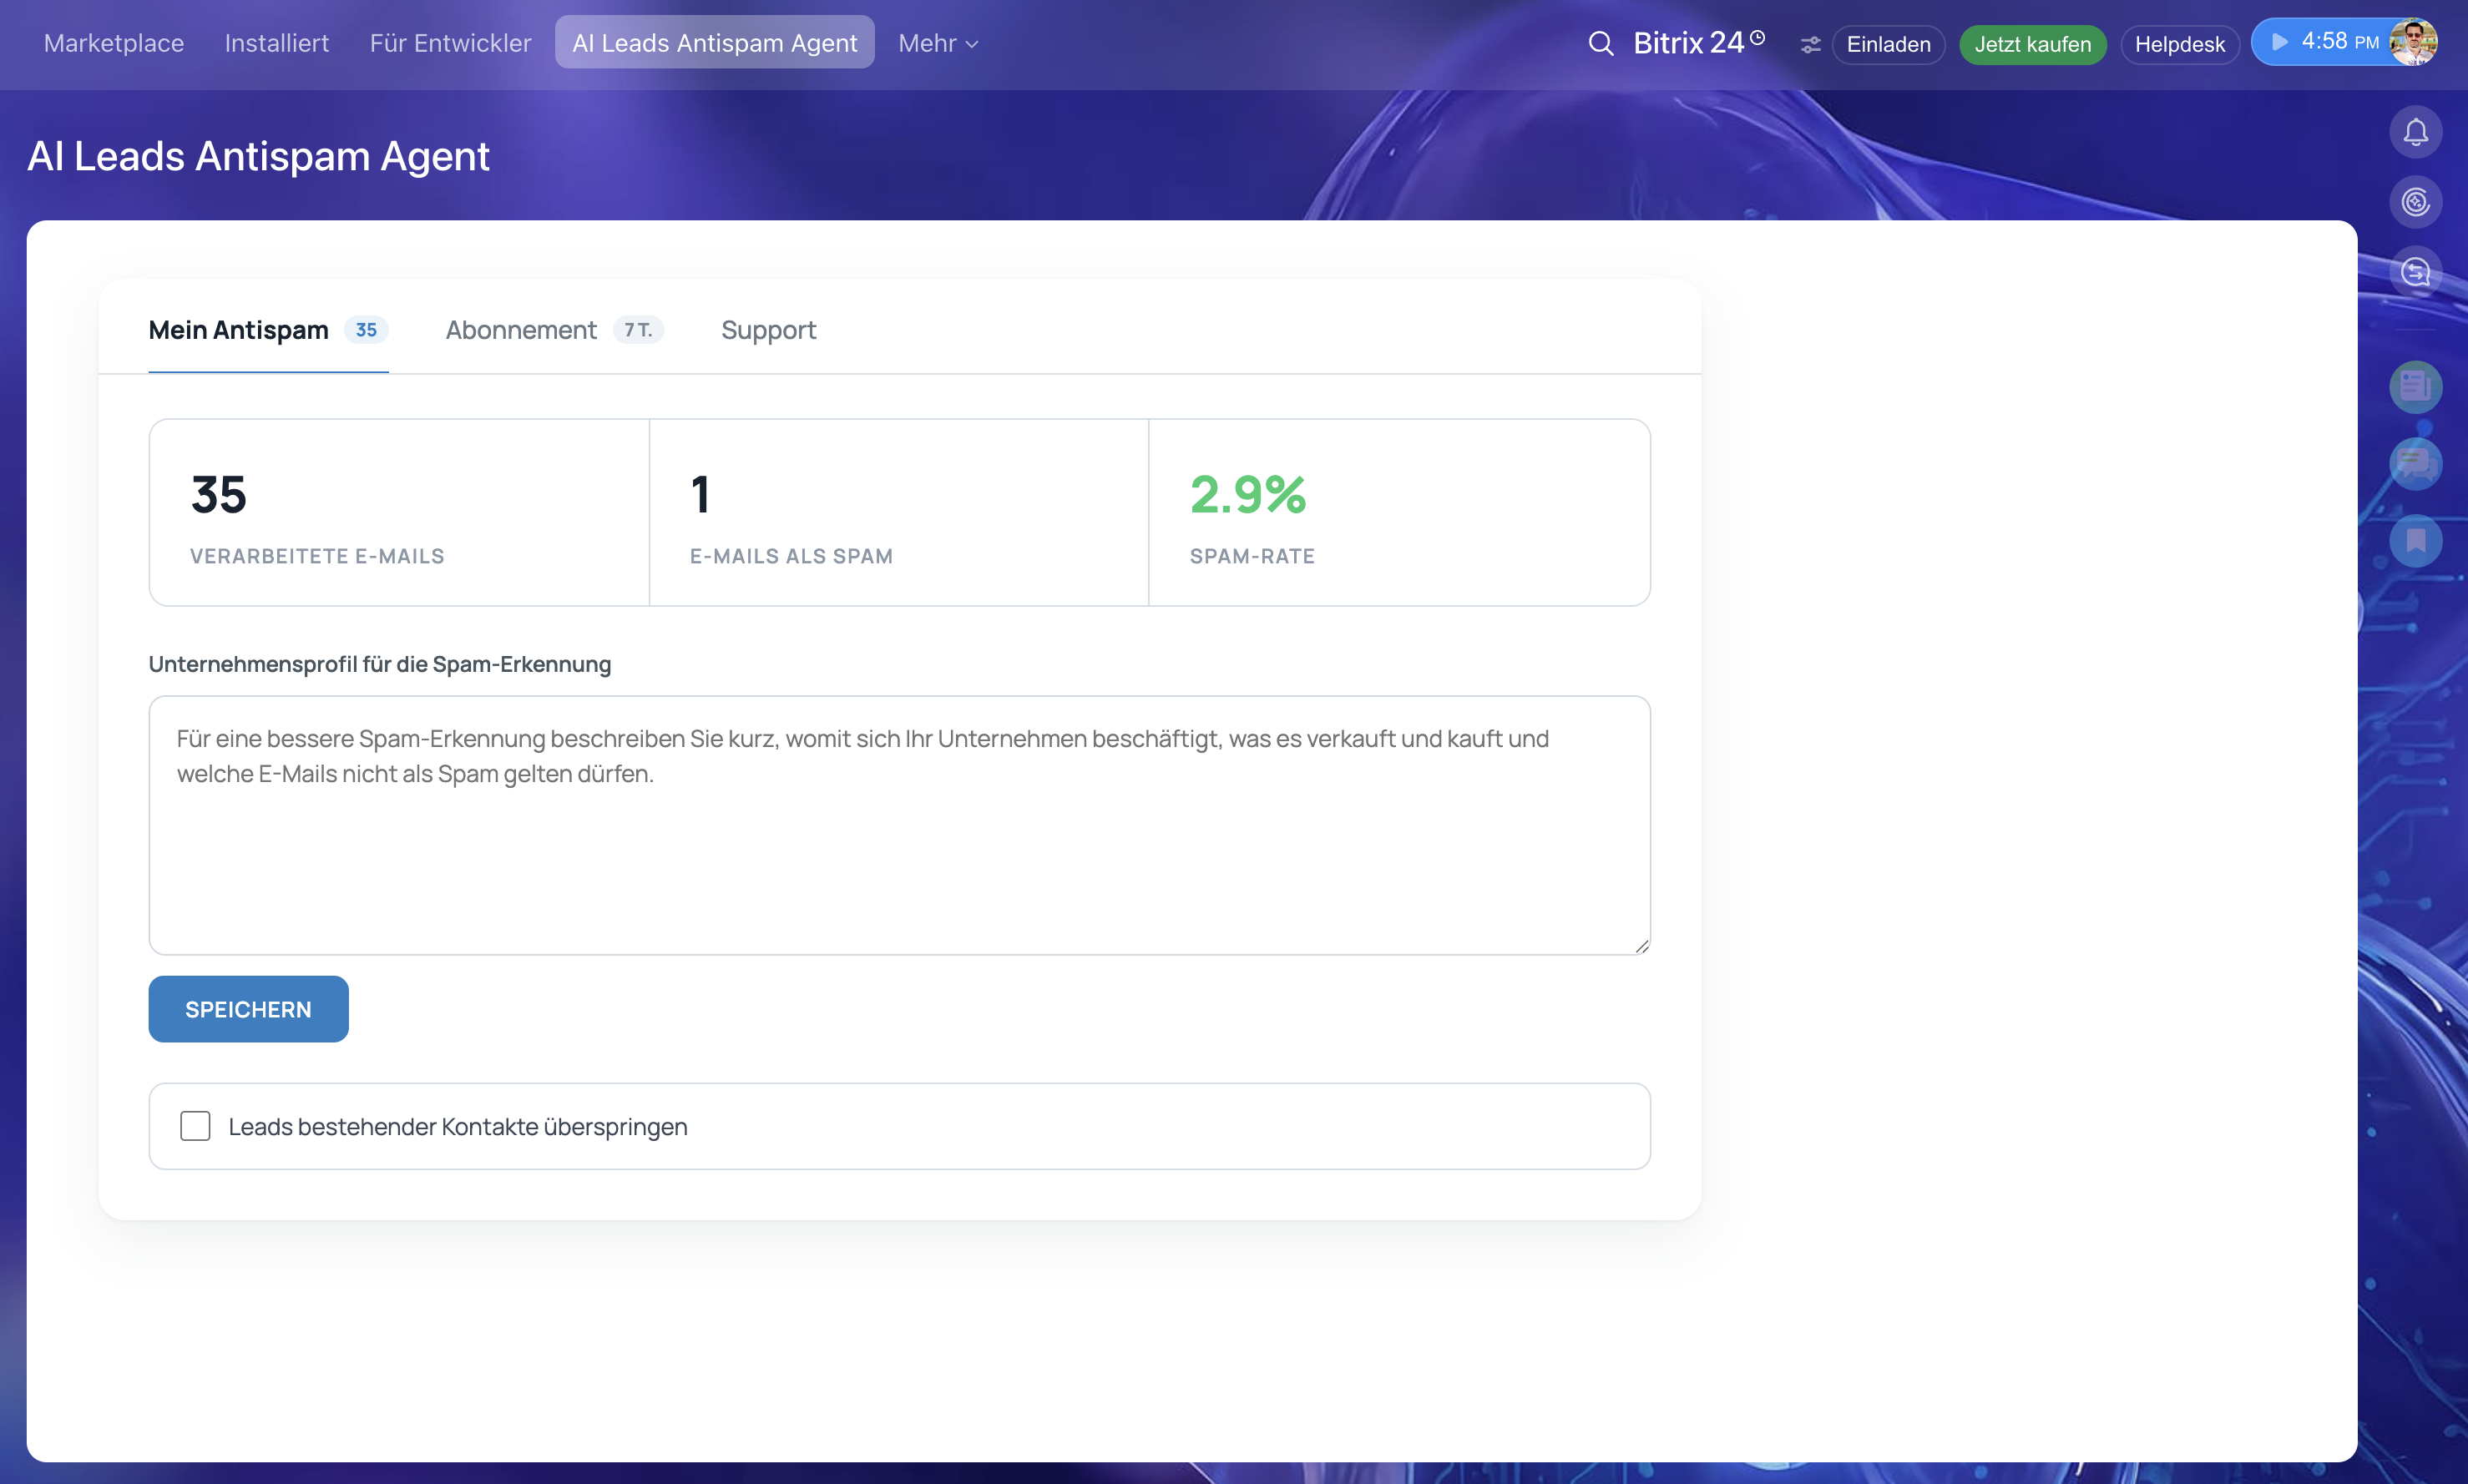Click the Einladen button
The image size is (2468, 1484).
point(1888,44)
